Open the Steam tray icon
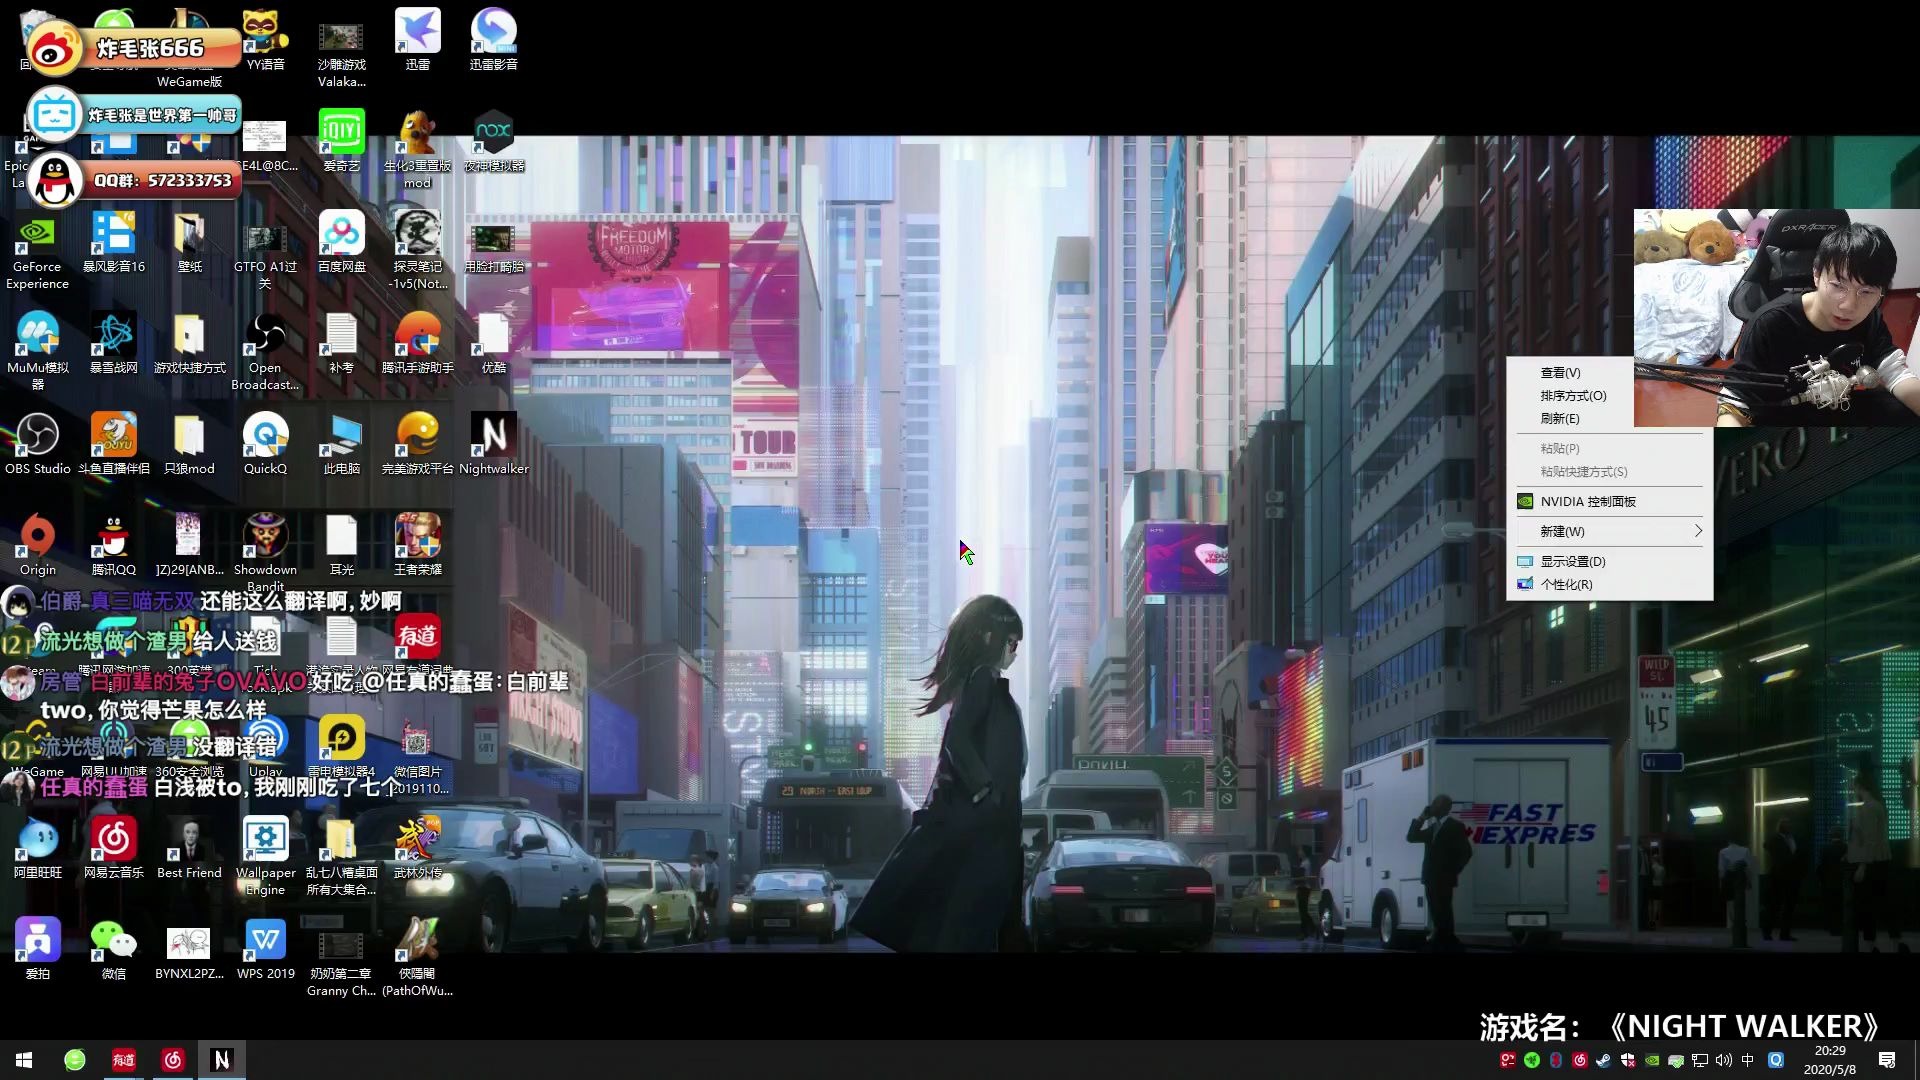This screenshot has height=1080, width=1920. [1603, 1060]
